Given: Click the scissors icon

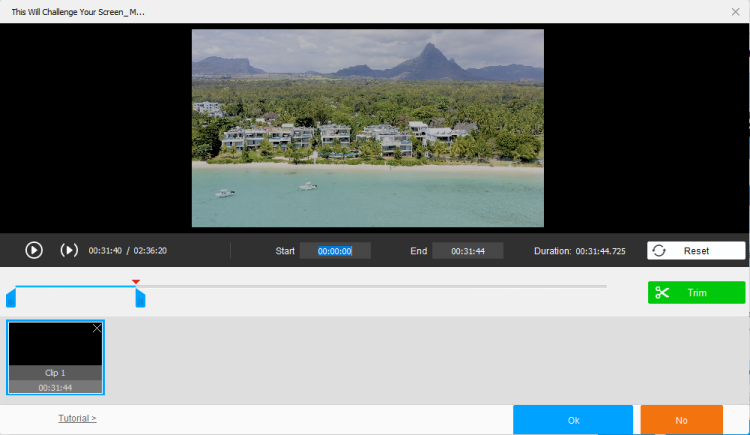Looking at the screenshot, I should click(x=662, y=293).
